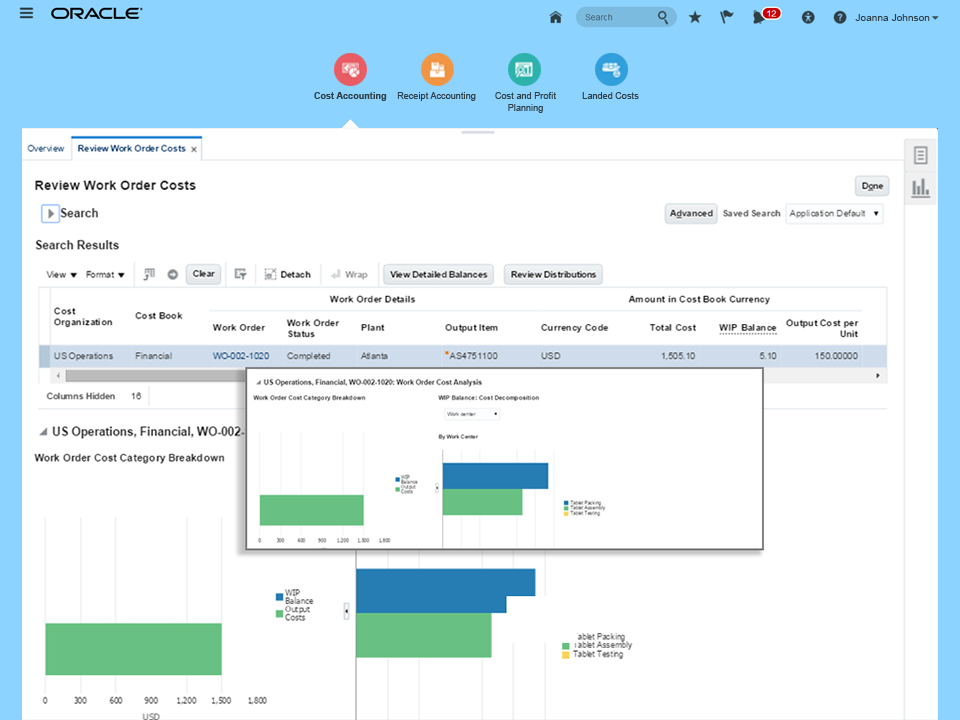The image size is (960, 720).
Task: Click the Wrap text toolbar item
Action: click(349, 274)
